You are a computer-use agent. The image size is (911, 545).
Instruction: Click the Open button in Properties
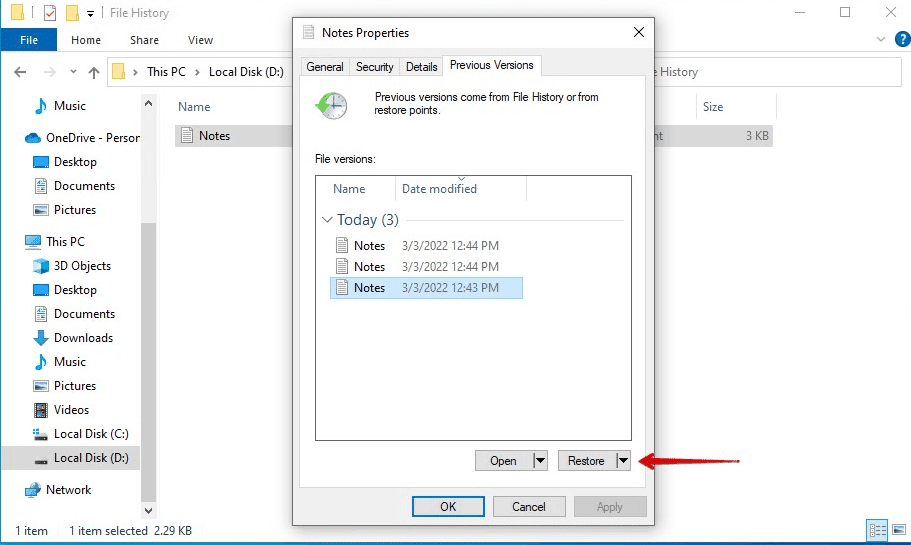(503, 461)
